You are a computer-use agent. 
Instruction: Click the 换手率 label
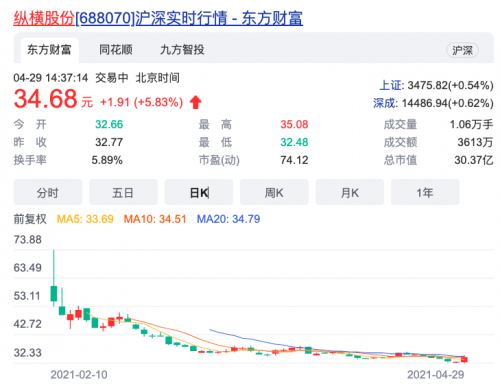(x=30, y=160)
